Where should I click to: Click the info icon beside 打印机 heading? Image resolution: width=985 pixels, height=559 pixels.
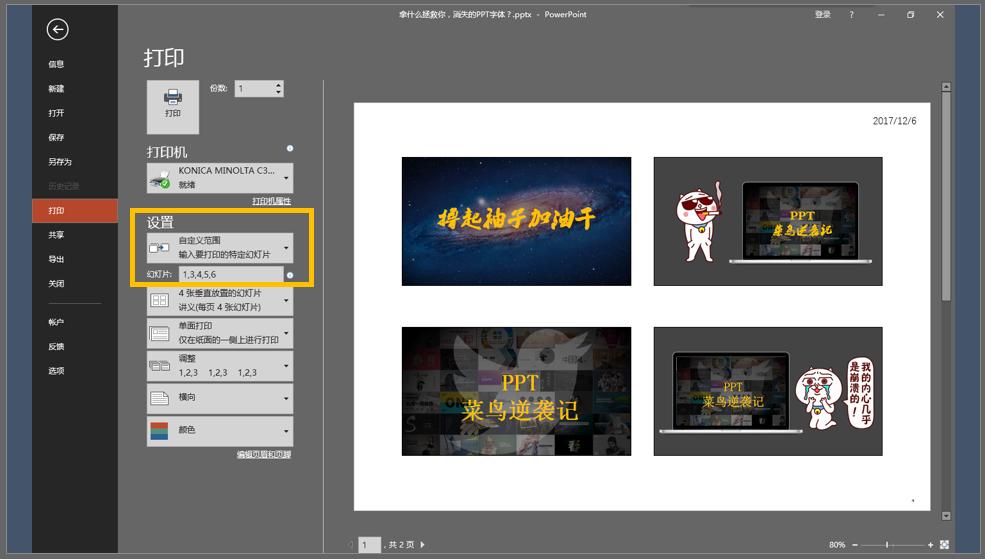(290, 148)
